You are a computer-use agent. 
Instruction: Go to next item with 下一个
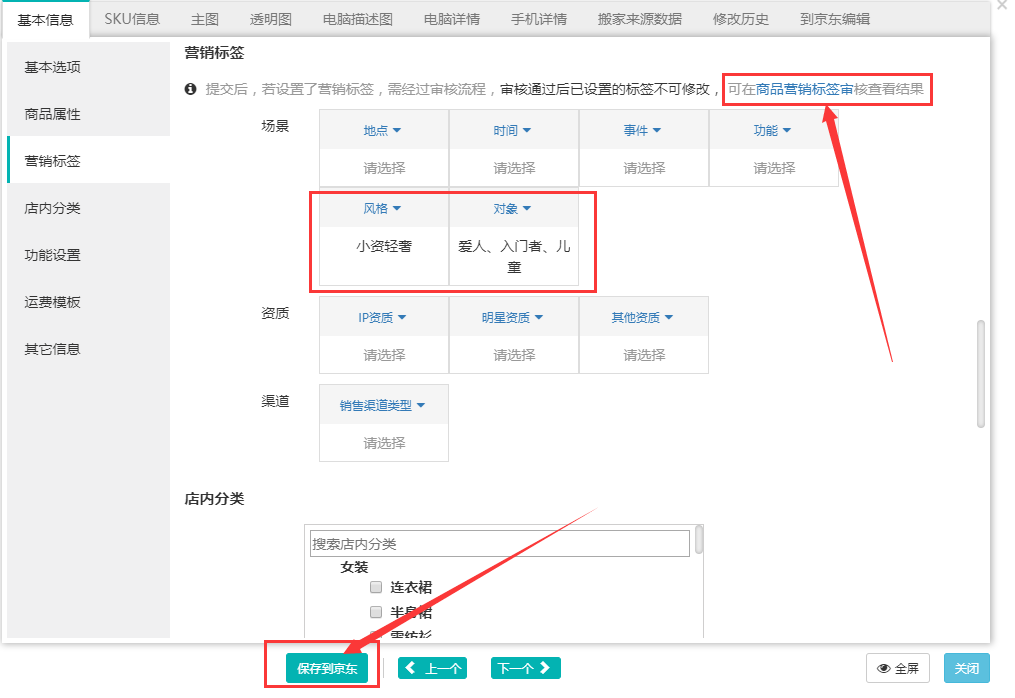(x=525, y=669)
